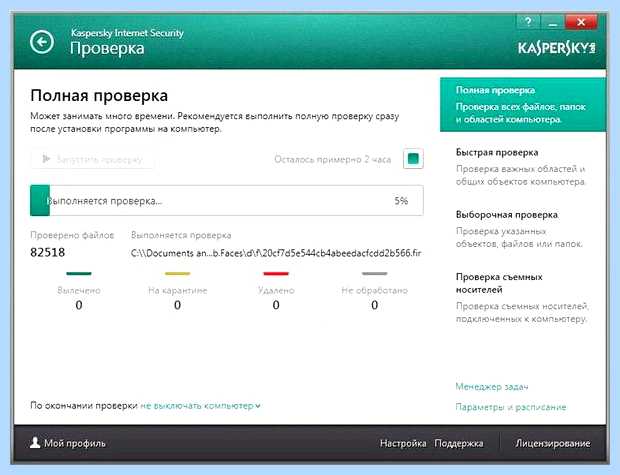Click the checked files count '82518'

(x=47, y=252)
